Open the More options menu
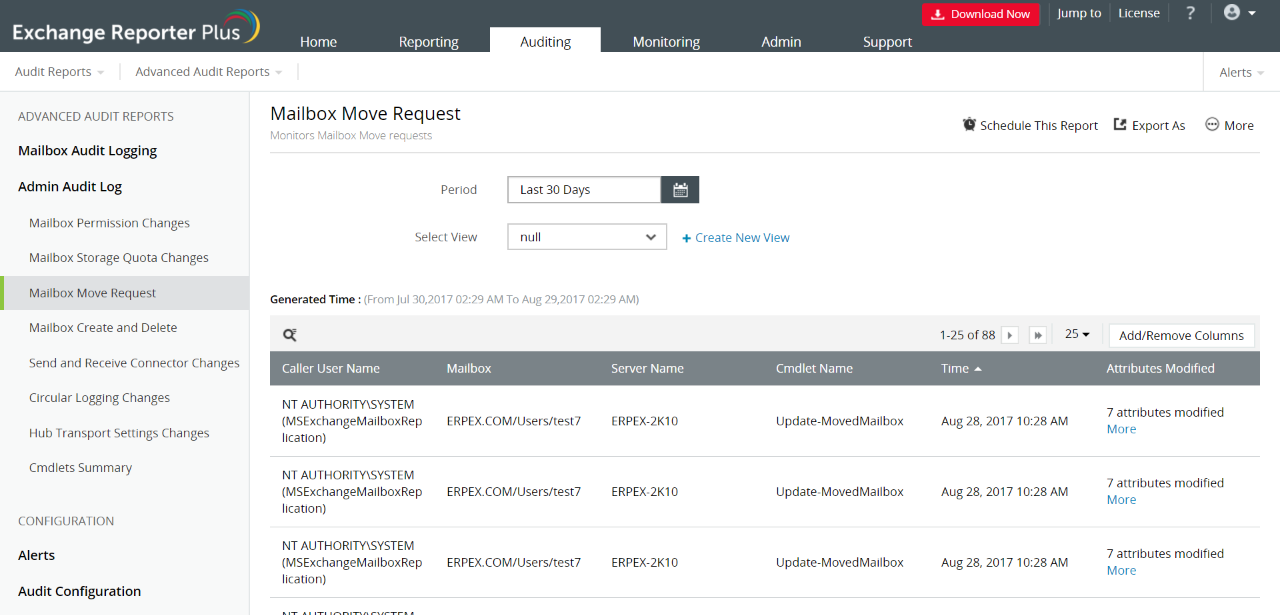1280x615 pixels. (x=1229, y=125)
